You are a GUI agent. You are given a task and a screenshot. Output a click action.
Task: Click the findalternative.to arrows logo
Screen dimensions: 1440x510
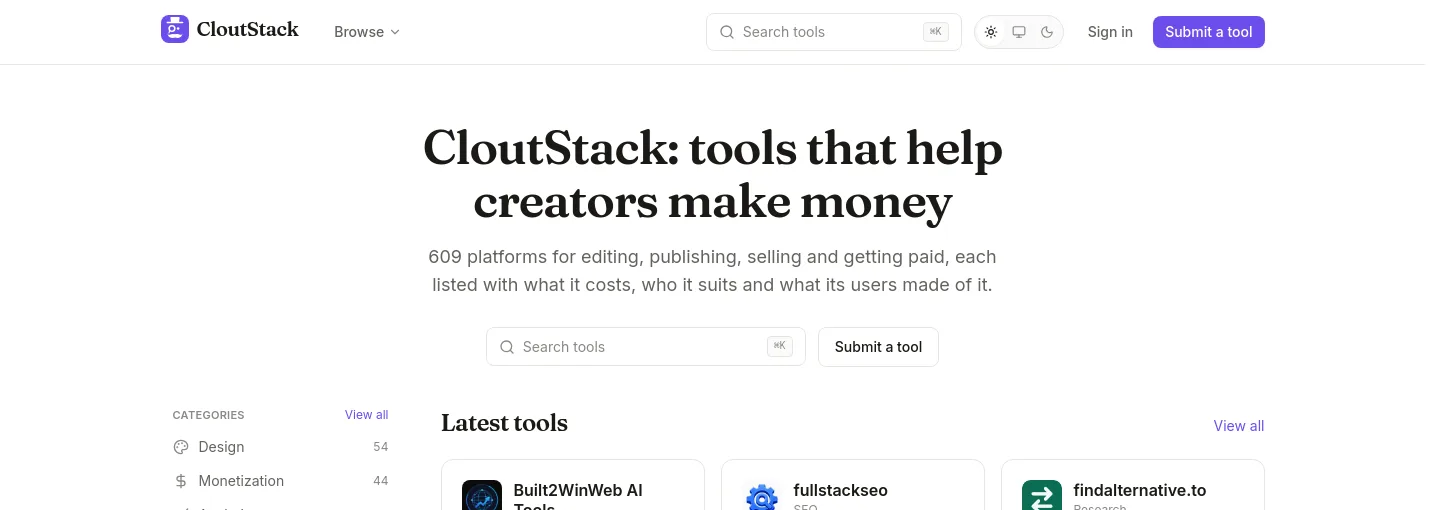[x=1042, y=495]
